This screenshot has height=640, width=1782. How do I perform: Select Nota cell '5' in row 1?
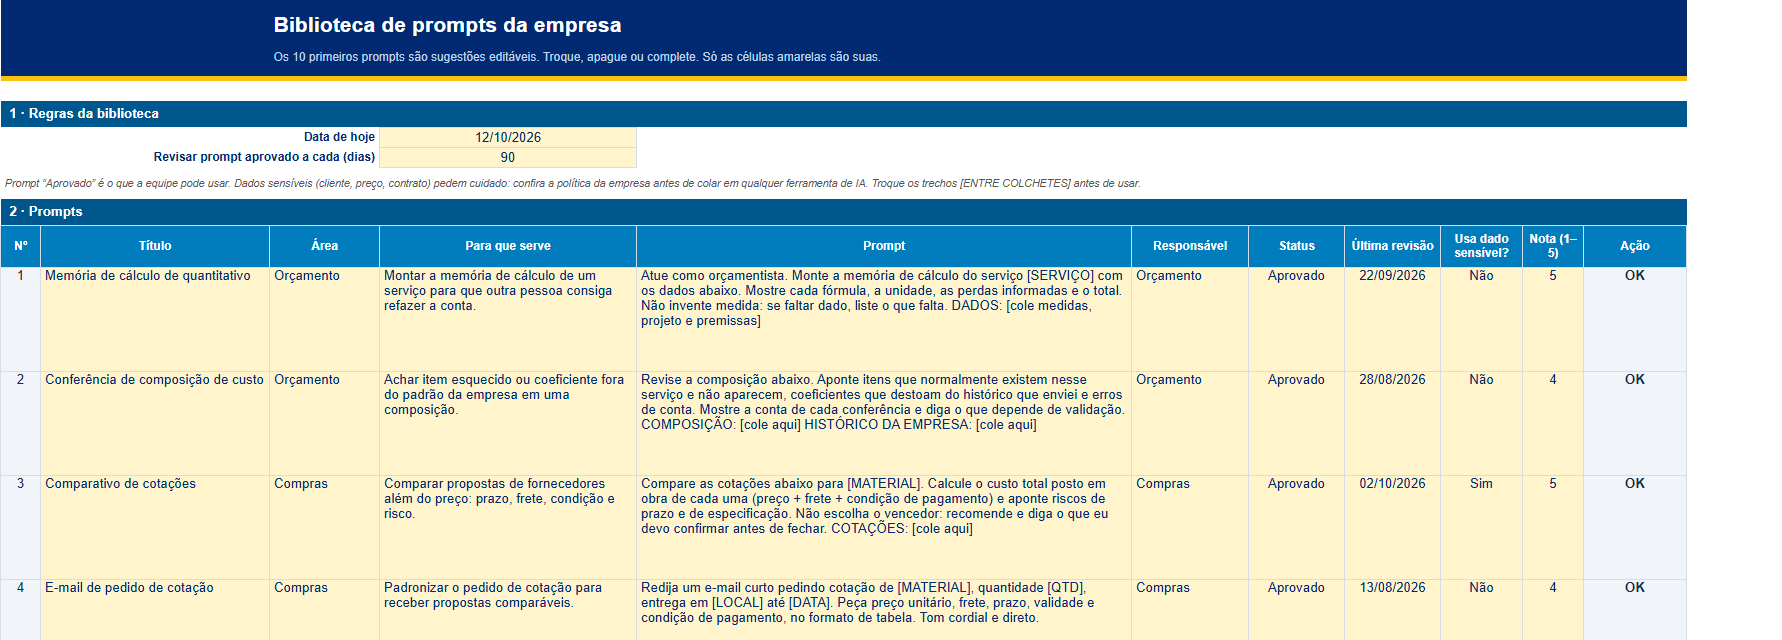pos(1552,319)
